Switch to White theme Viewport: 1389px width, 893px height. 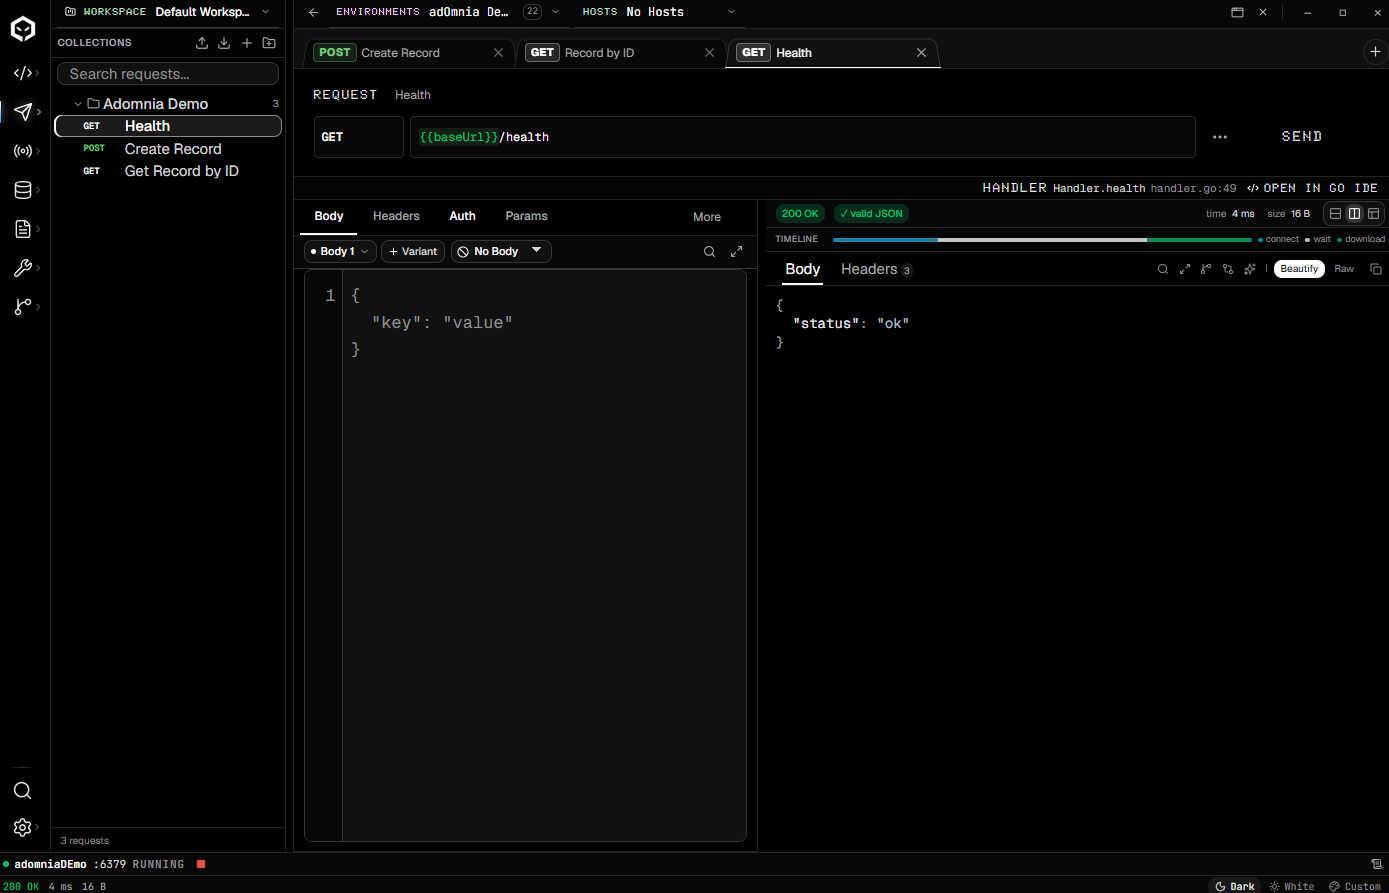1292,886
